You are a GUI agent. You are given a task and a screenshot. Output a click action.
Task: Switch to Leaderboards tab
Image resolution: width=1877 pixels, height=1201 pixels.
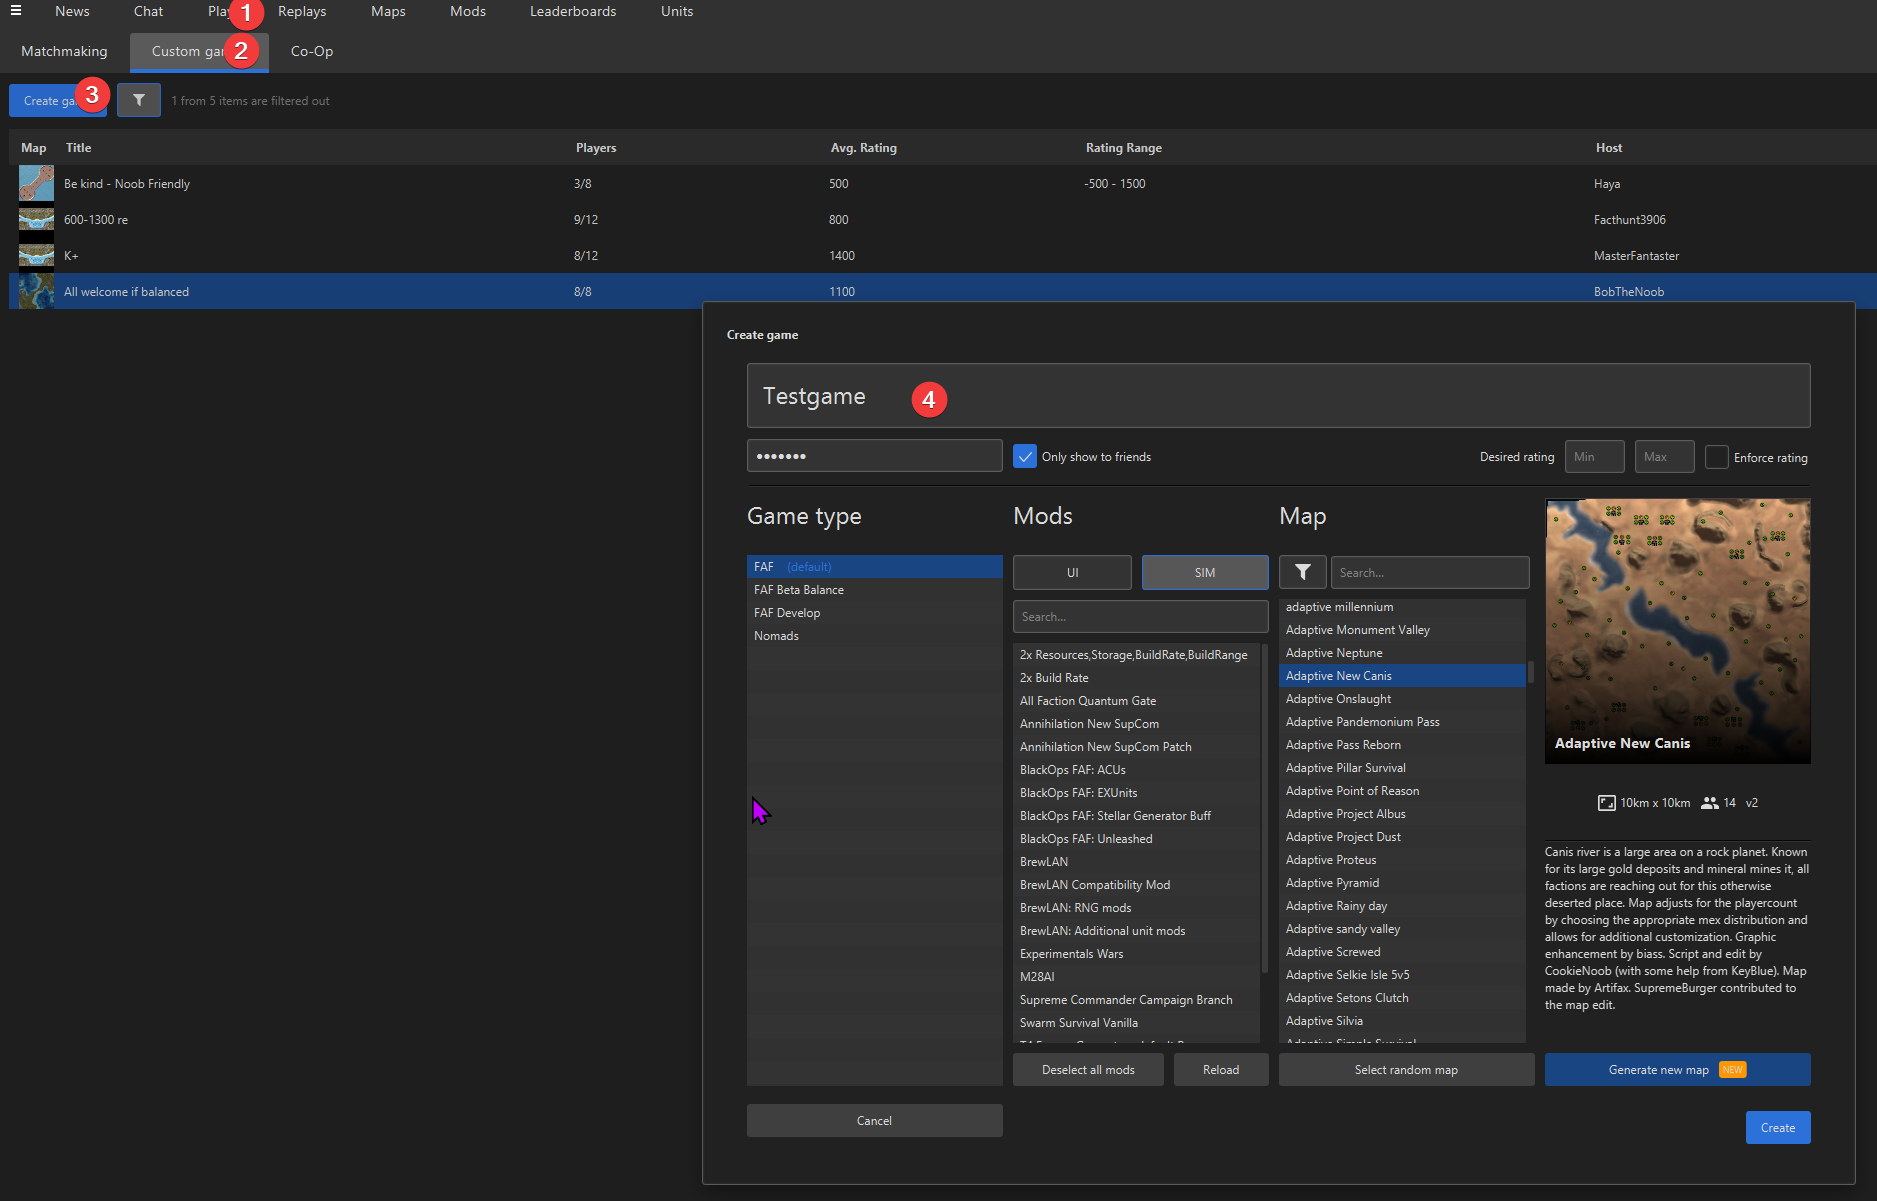click(x=573, y=11)
